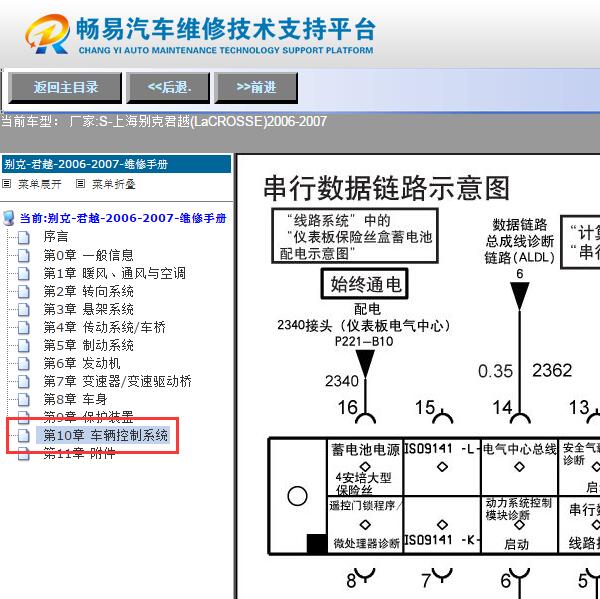Click the 2340接头(仪表板电气中心) label
The height and width of the screenshot is (599, 600).
click(363, 326)
